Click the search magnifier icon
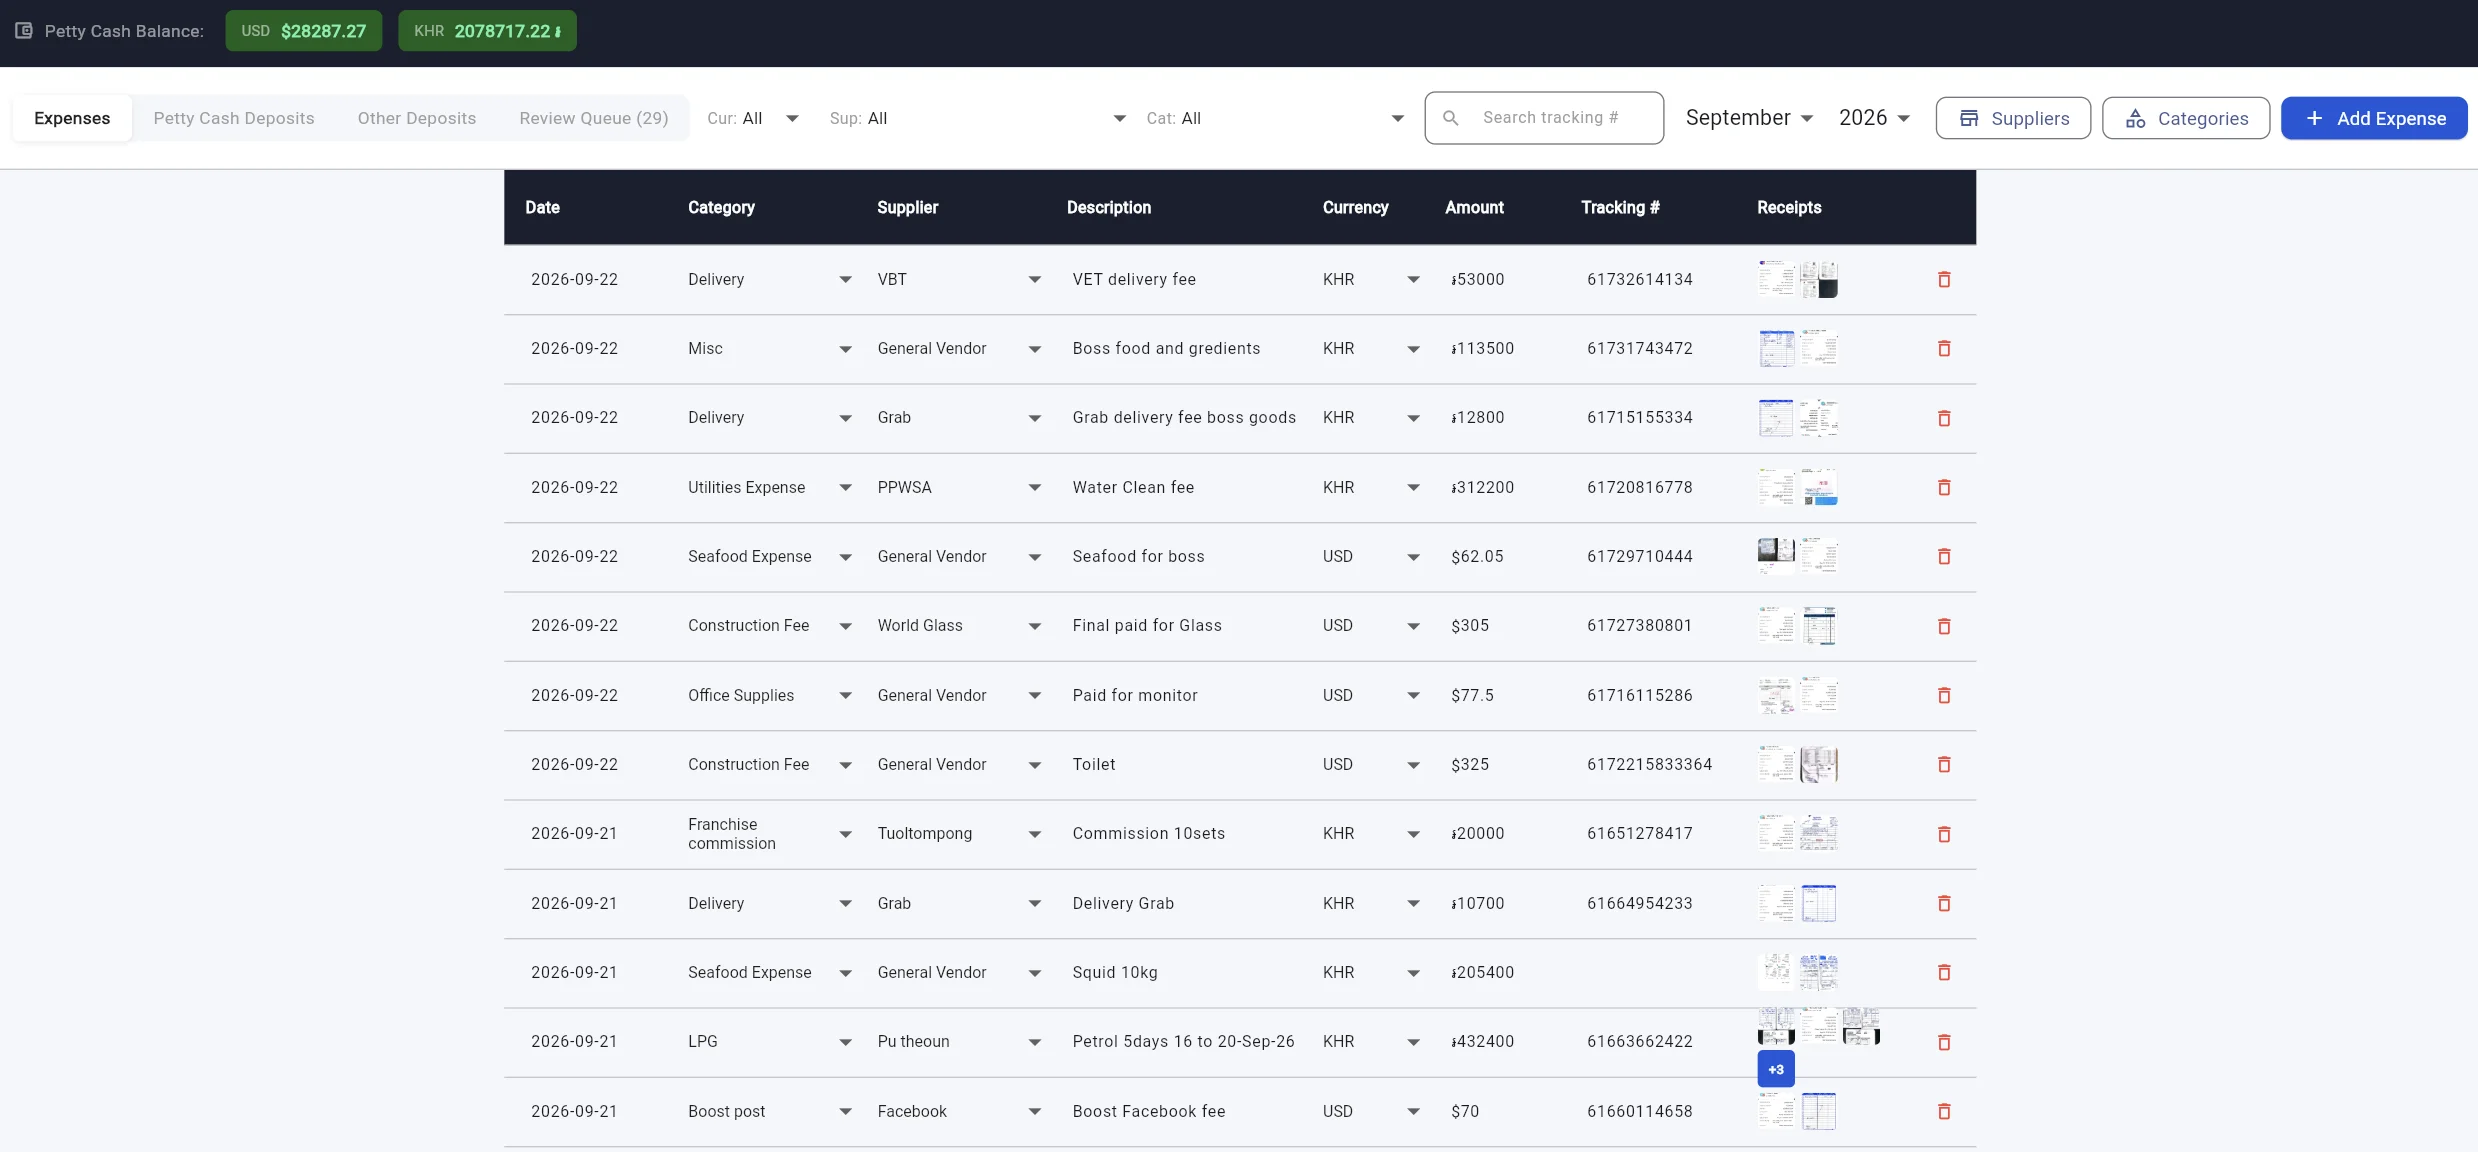 tap(1451, 118)
